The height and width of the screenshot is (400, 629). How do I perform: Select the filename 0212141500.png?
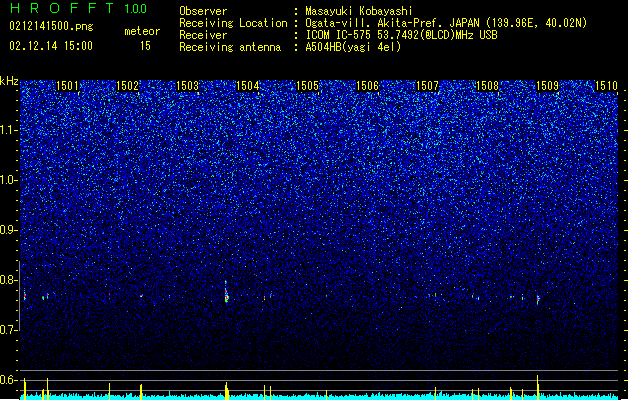(51, 26)
